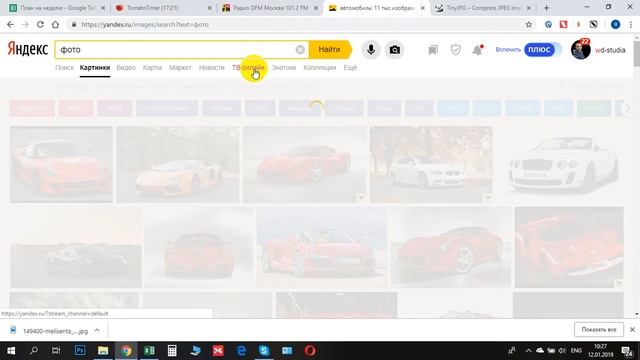Screen dimensions: 640x360
Task: Open the browser home page
Action: [x=55, y=24]
